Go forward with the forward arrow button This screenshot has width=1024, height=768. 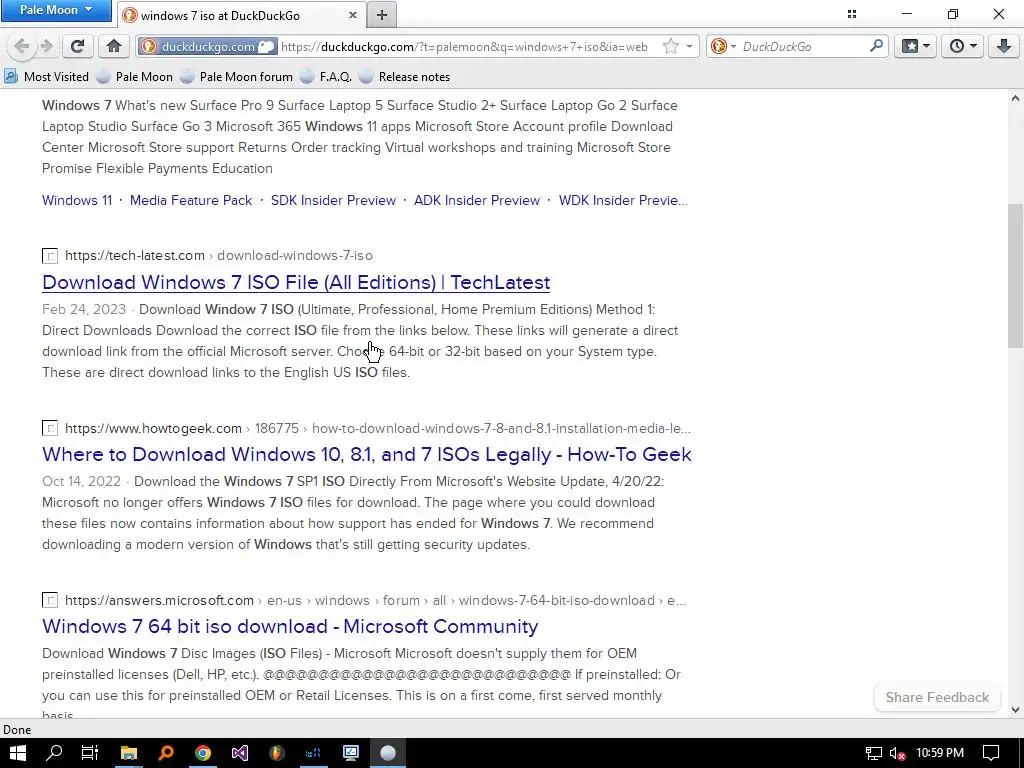46,46
